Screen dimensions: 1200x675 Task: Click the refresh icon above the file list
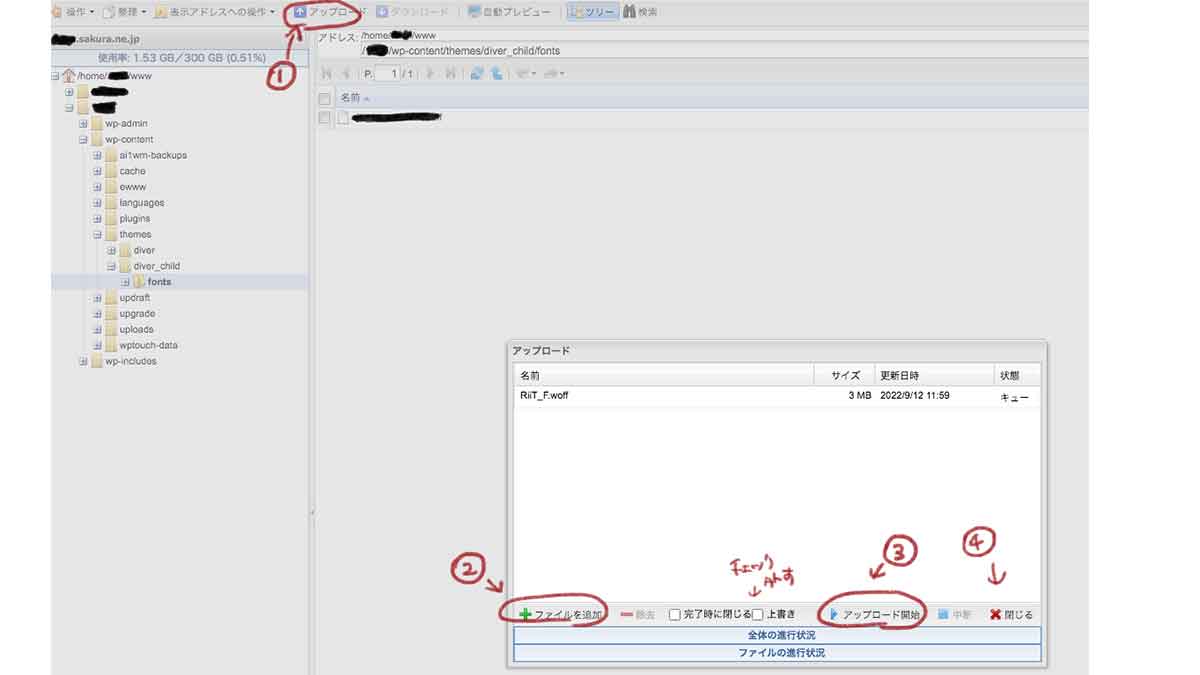[x=478, y=72]
